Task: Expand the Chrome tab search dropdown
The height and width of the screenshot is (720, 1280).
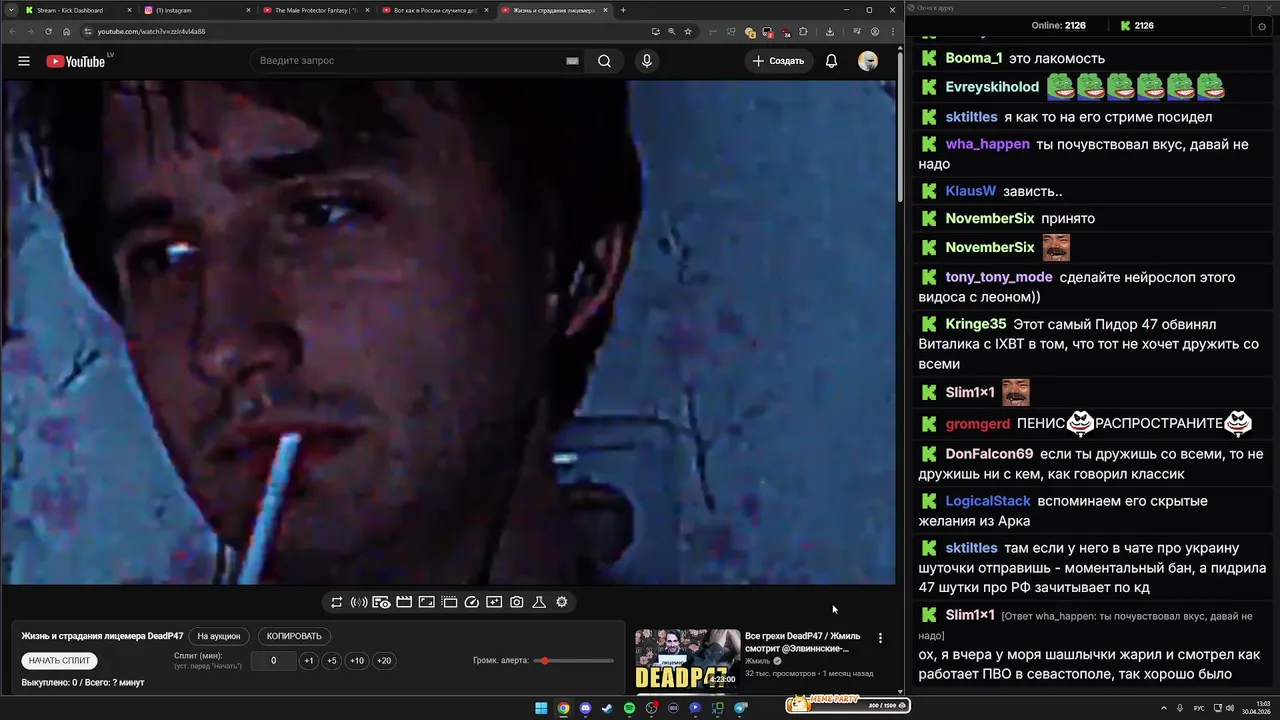Action: point(11,10)
